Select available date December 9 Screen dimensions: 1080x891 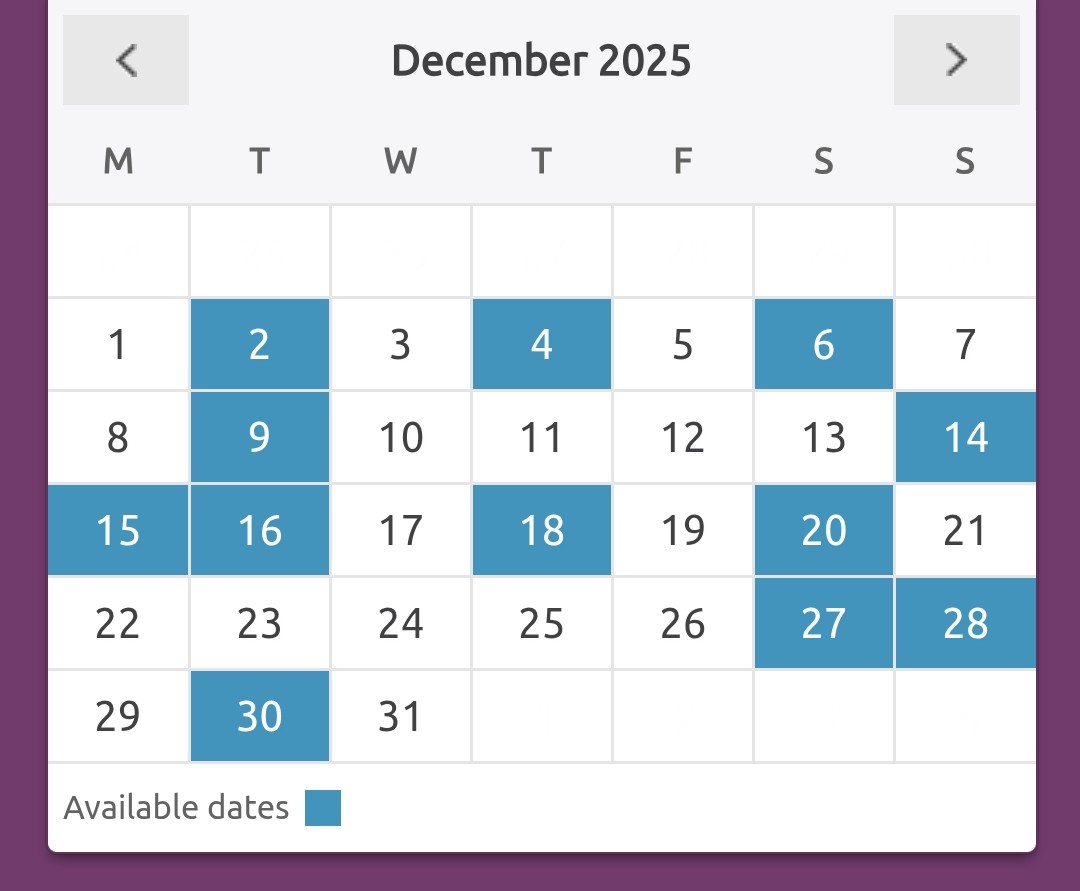[260, 437]
